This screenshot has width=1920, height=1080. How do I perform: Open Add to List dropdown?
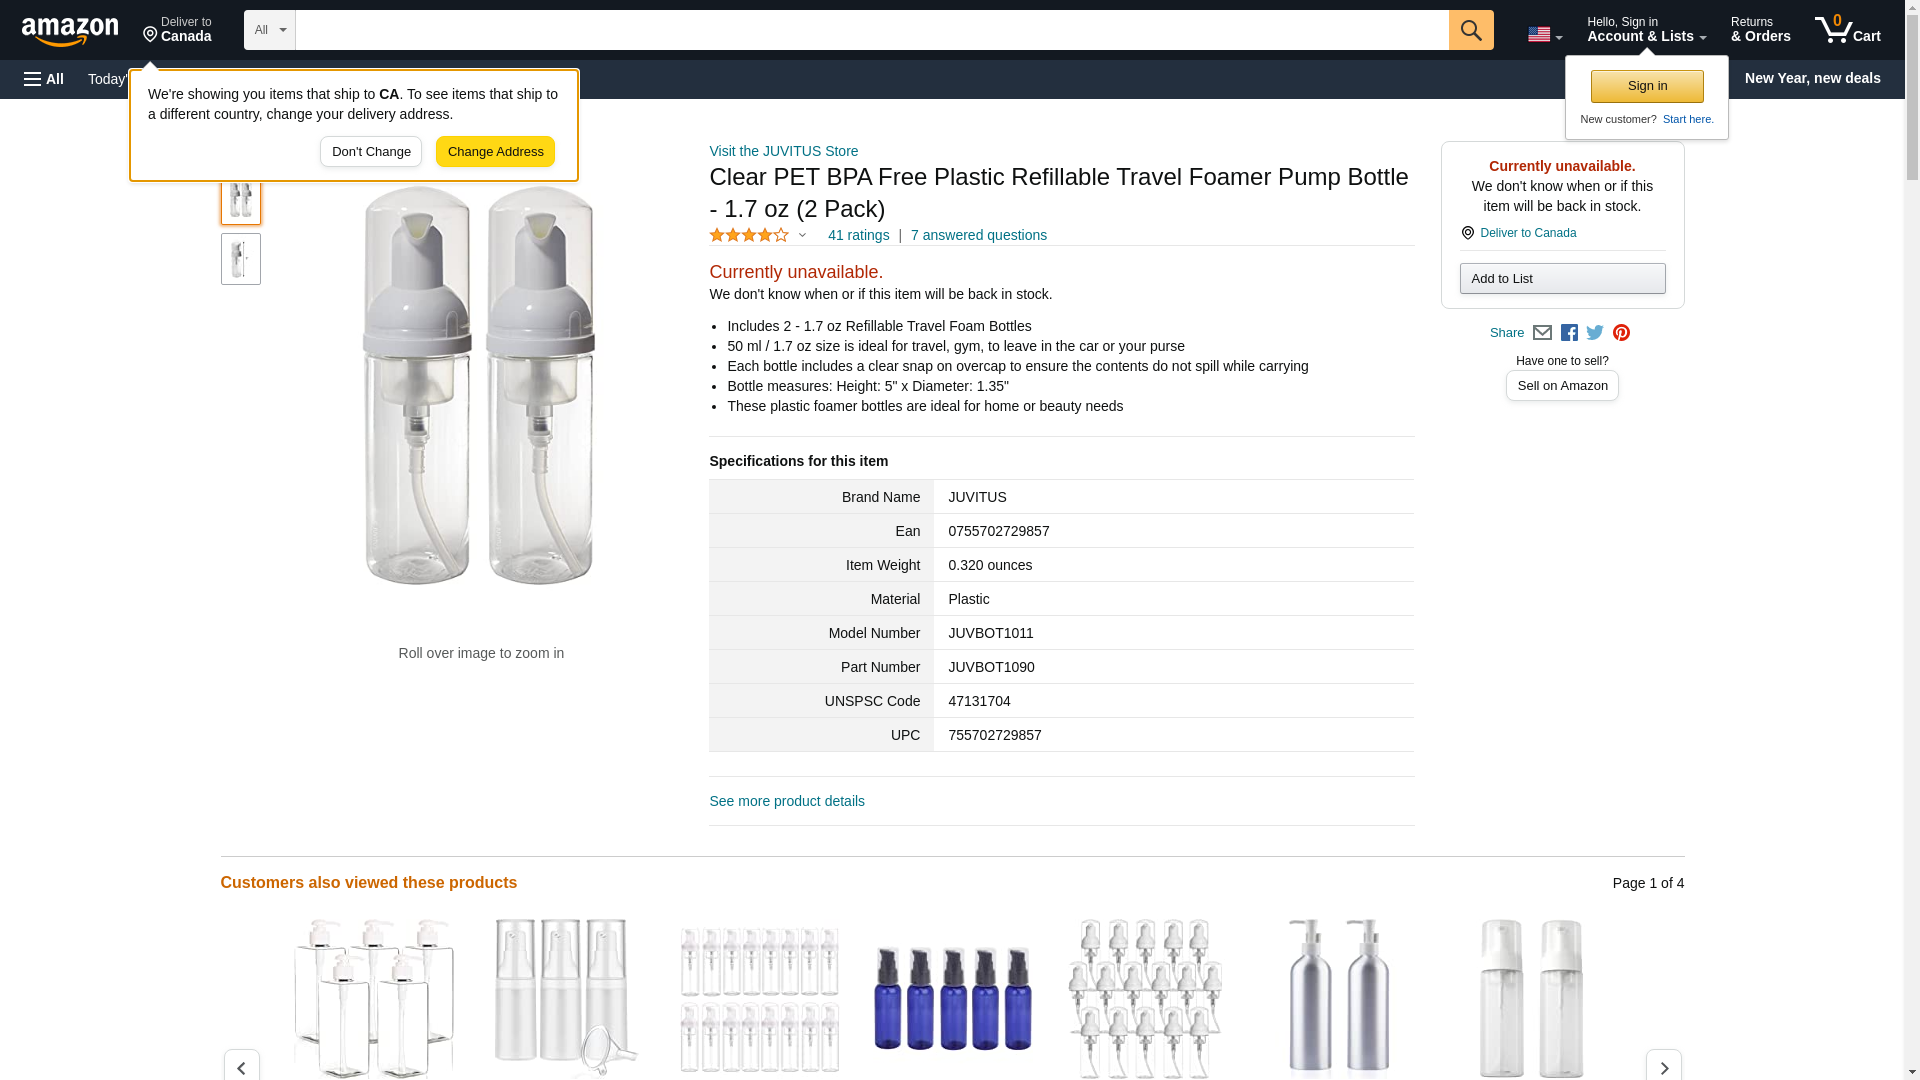[x=1562, y=279]
